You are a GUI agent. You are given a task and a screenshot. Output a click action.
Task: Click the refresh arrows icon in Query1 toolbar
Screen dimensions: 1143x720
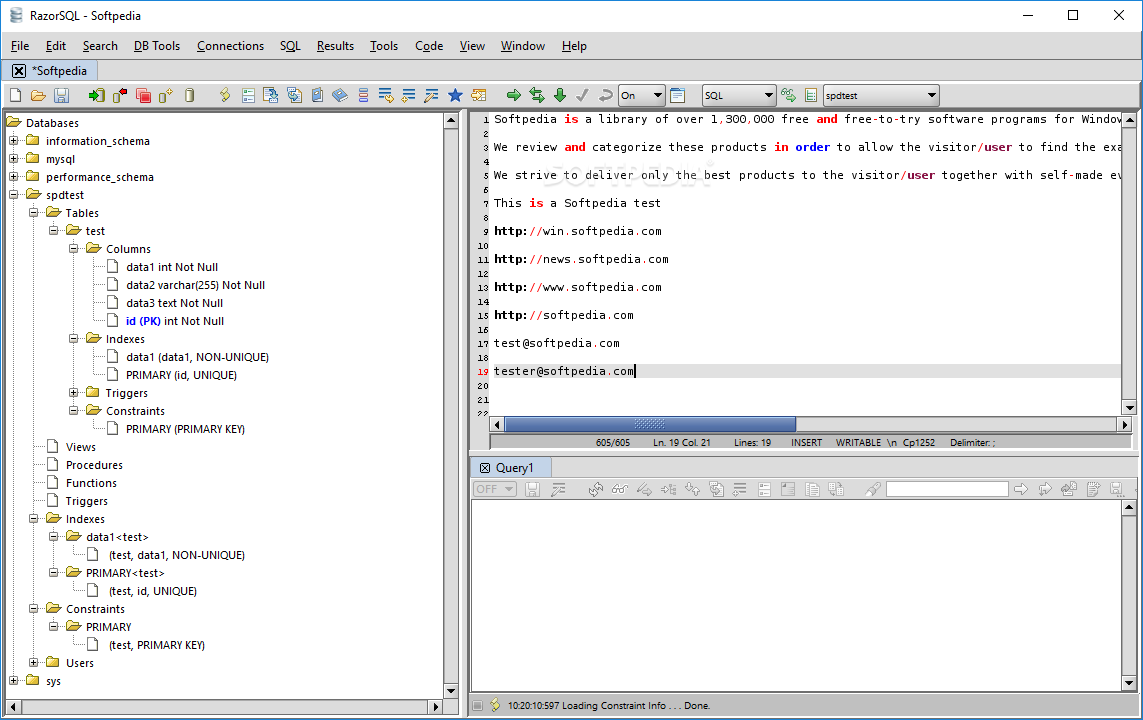coord(596,490)
